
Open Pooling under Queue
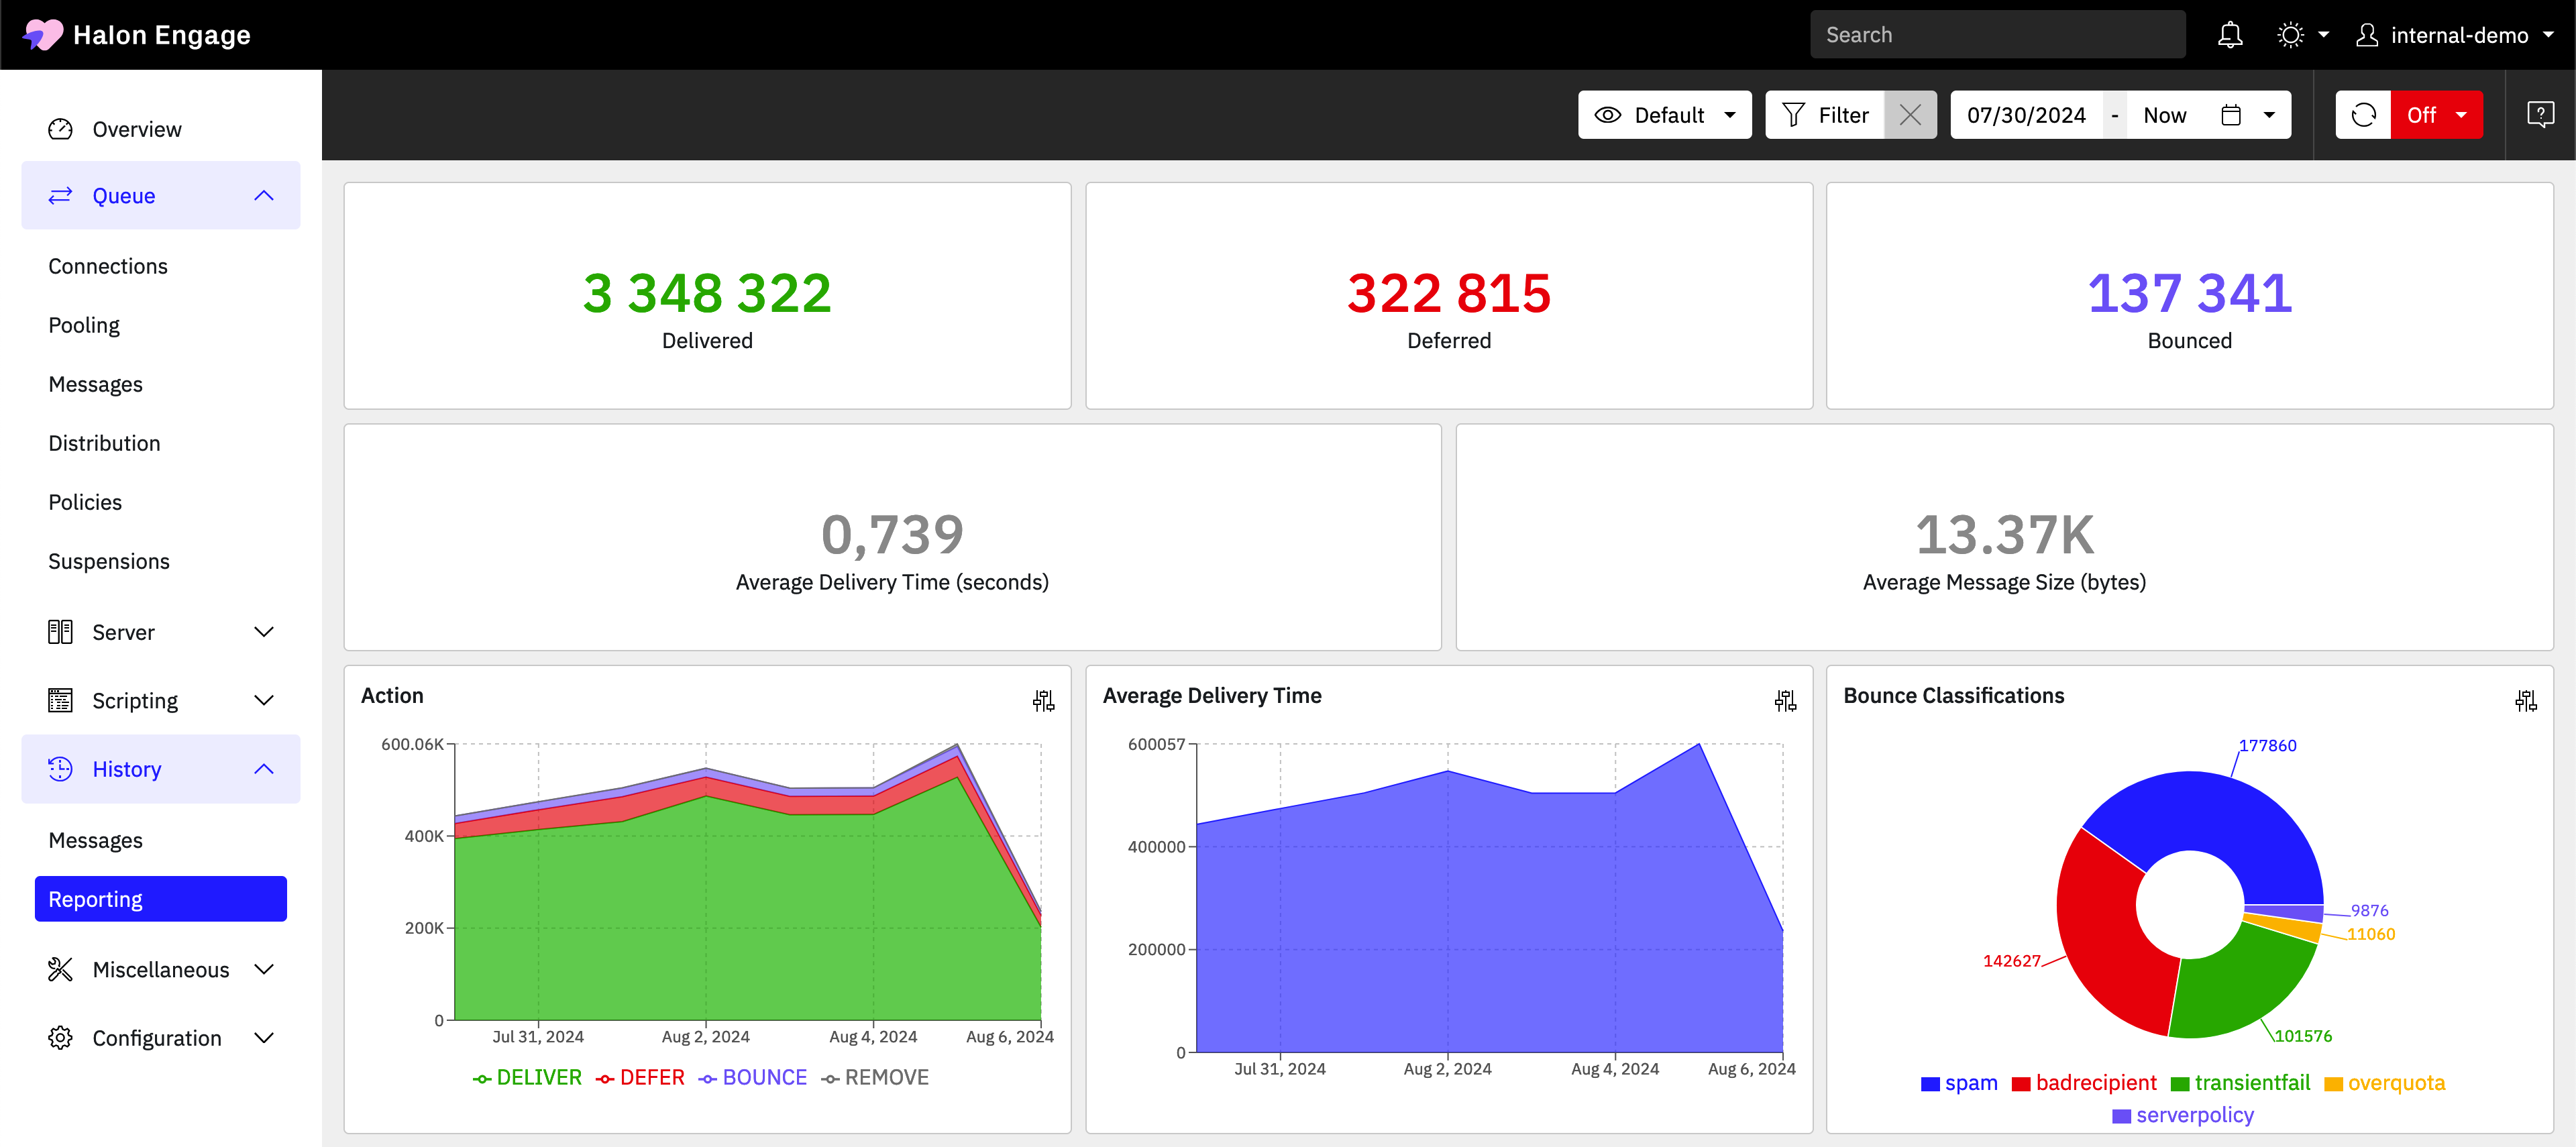(x=84, y=325)
